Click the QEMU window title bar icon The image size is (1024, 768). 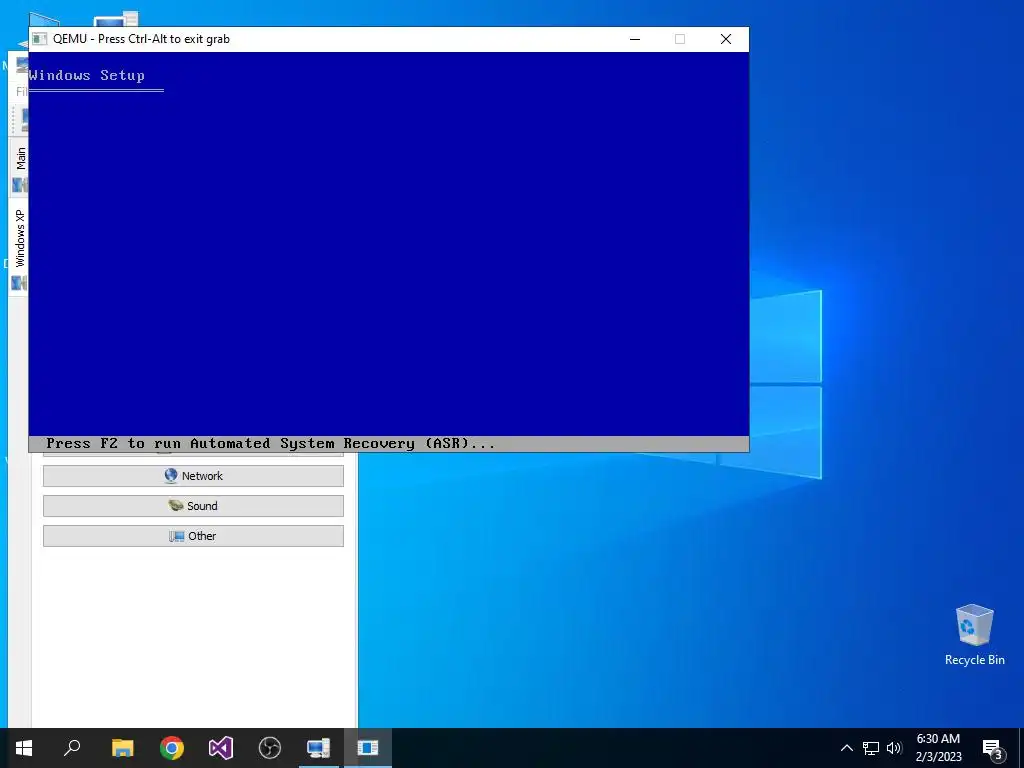39,39
